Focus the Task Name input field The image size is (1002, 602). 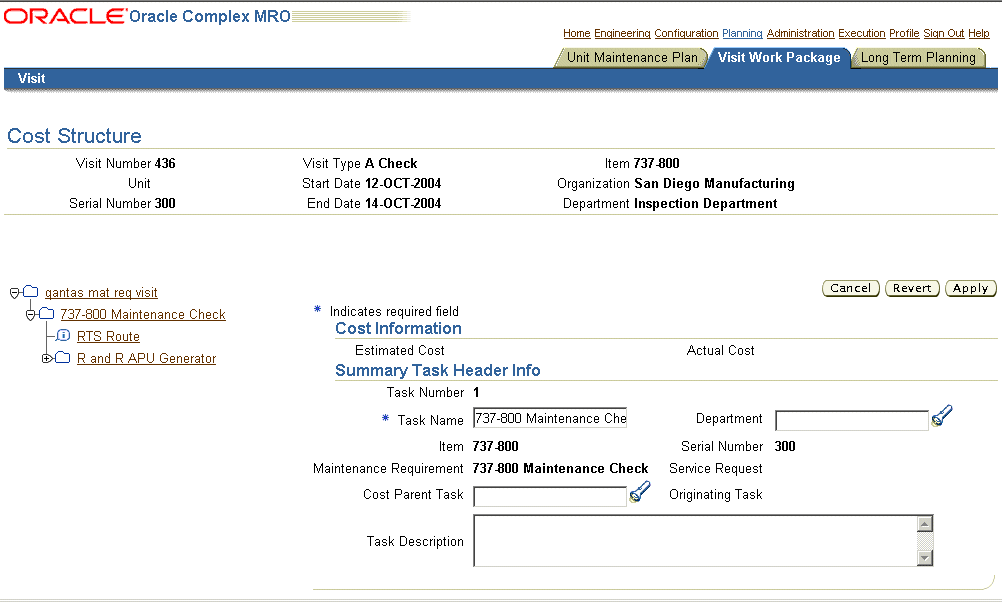(550, 418)
